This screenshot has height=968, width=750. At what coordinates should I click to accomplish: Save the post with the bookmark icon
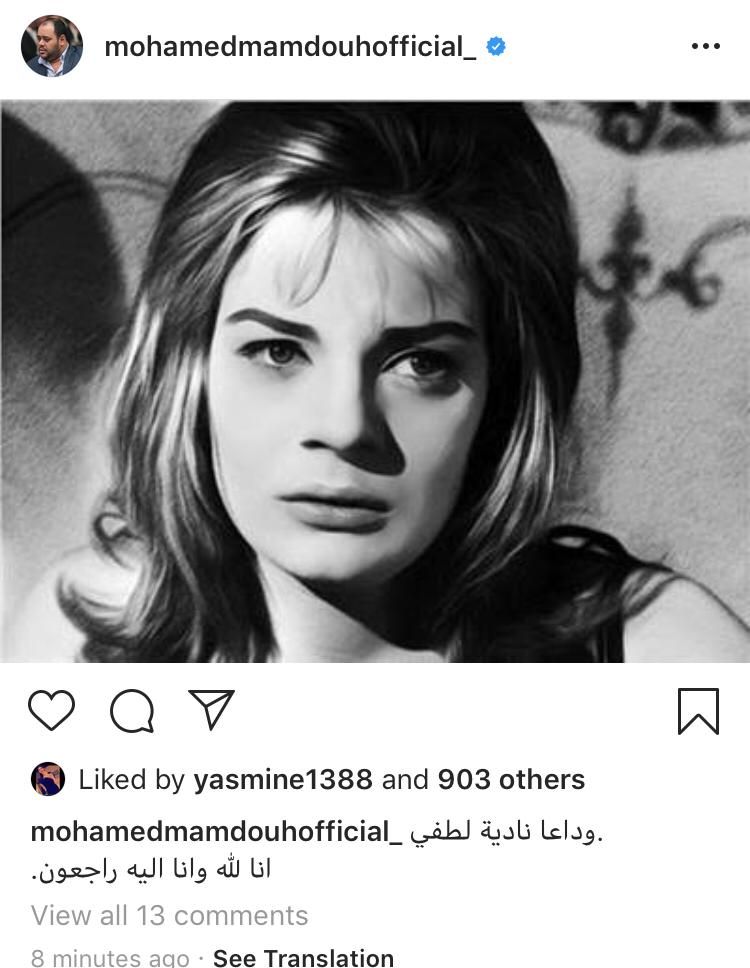[698, 711]
